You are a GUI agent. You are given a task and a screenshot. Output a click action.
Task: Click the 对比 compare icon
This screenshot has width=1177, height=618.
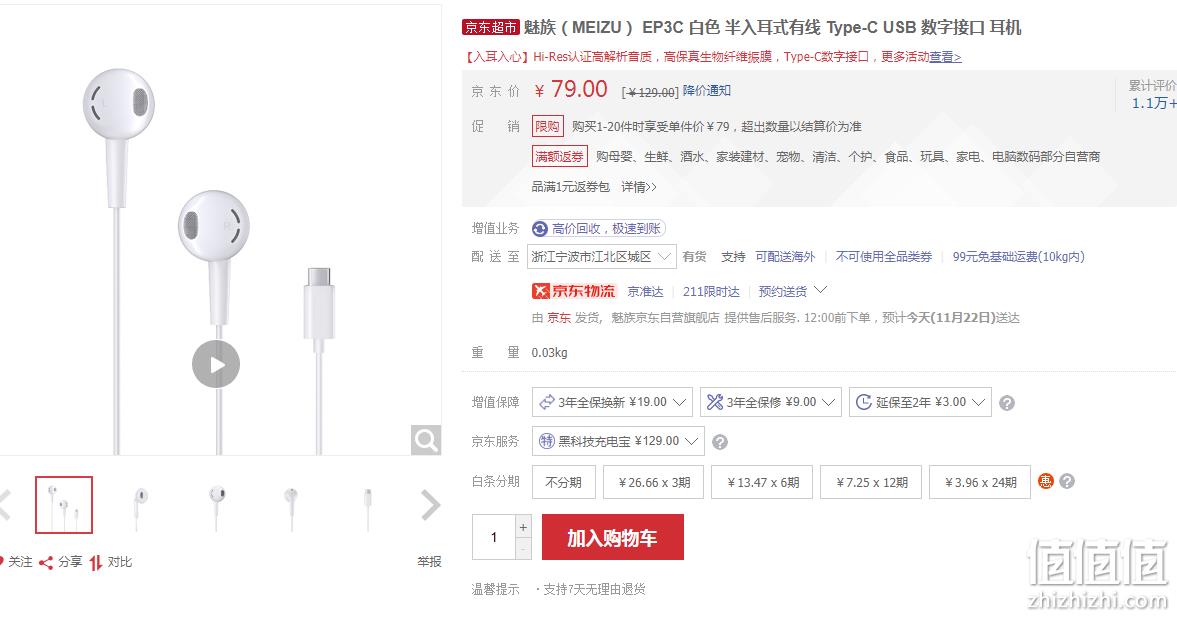coord(95,562)
